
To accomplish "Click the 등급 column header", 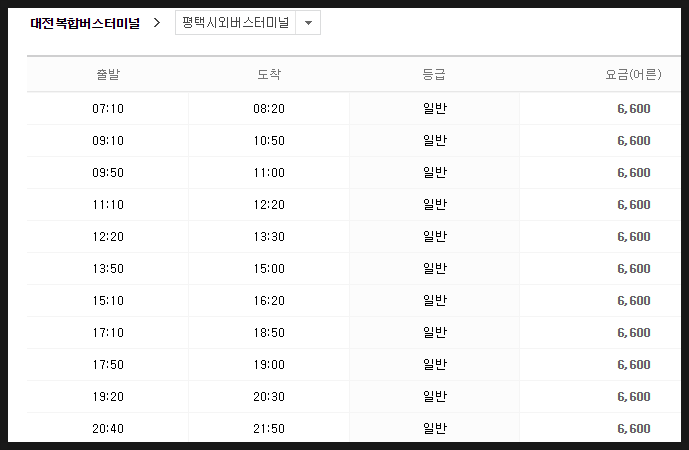I will [434, 74].
